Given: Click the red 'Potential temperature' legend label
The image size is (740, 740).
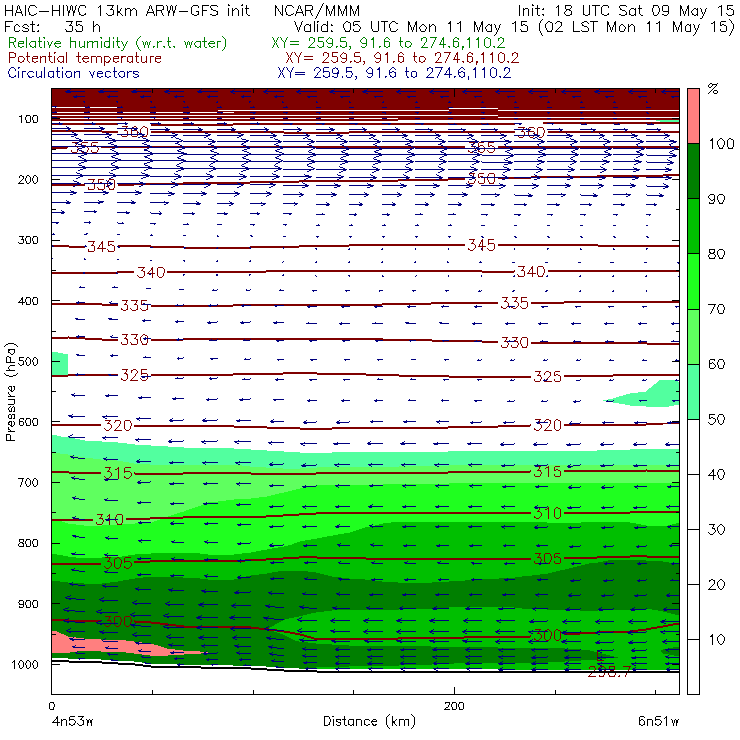Looking at the screenshot, I should click(85, 58).
